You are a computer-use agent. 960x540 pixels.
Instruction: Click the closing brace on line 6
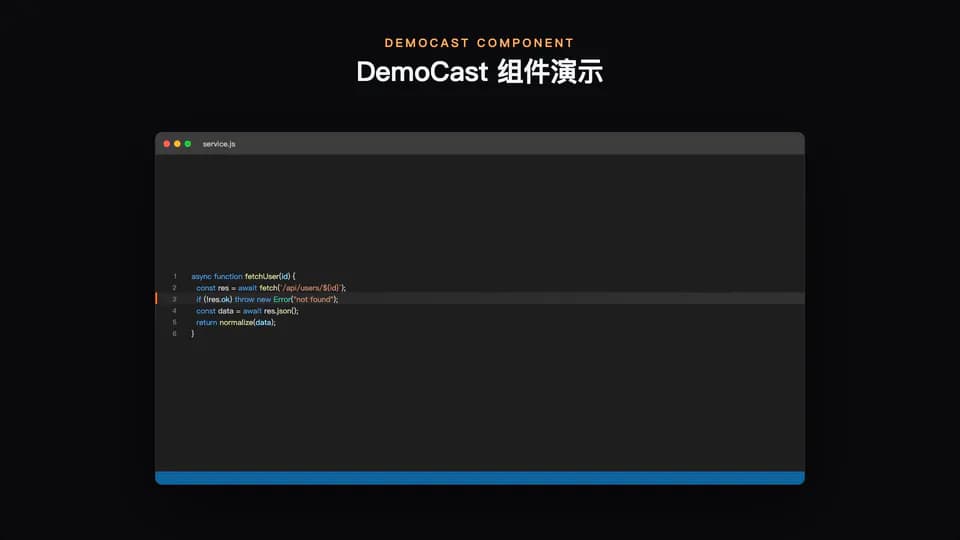pos(193,334)
